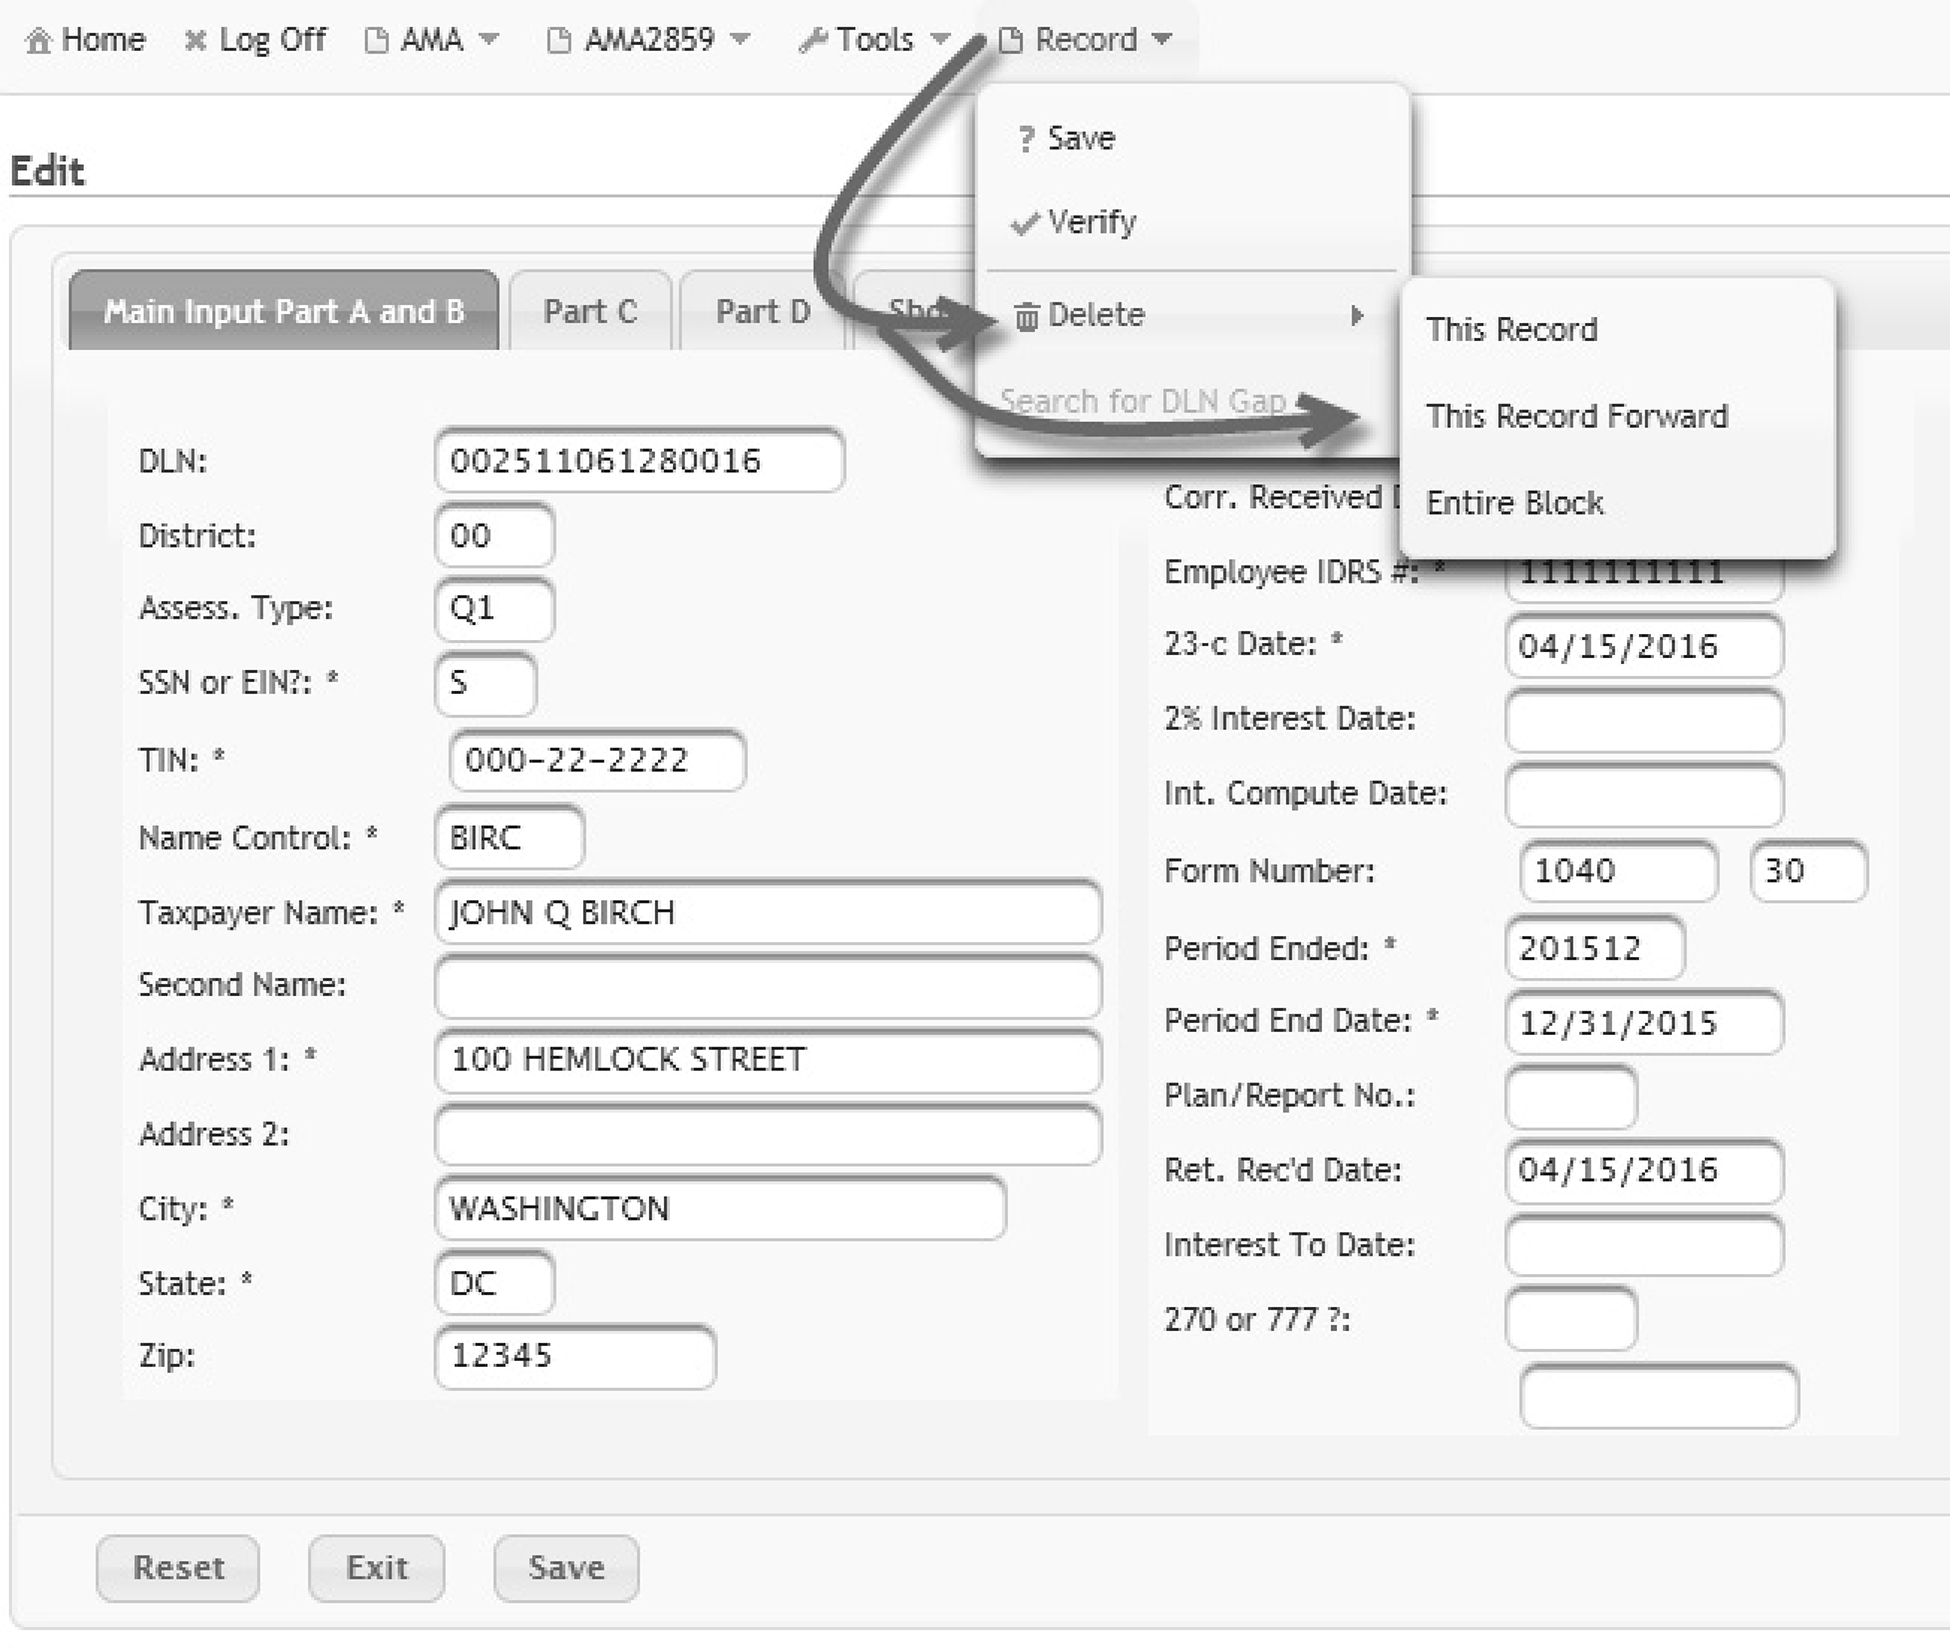
Task: Click the Verify checkmark icon
Action: 1025,223
